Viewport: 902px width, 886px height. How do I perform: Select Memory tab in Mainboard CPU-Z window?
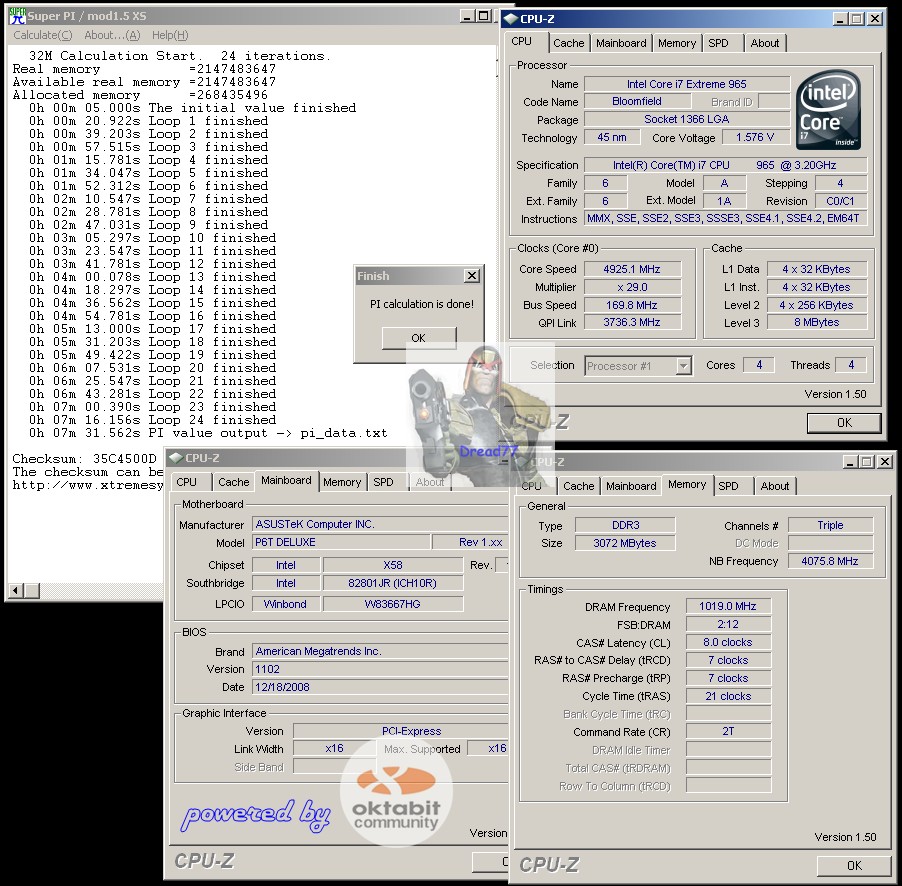[342, 482]
